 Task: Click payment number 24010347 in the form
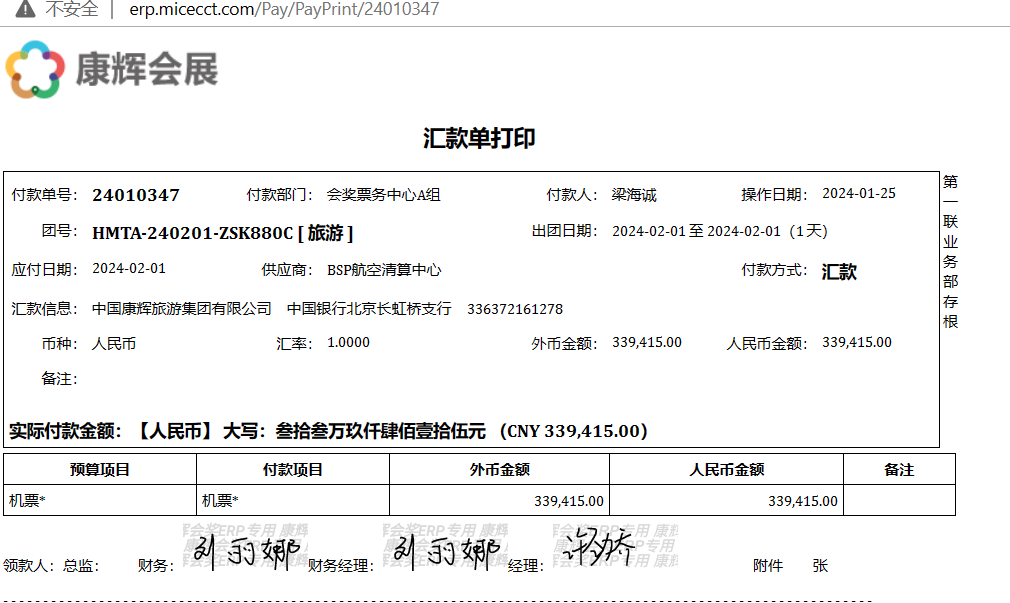136,195
